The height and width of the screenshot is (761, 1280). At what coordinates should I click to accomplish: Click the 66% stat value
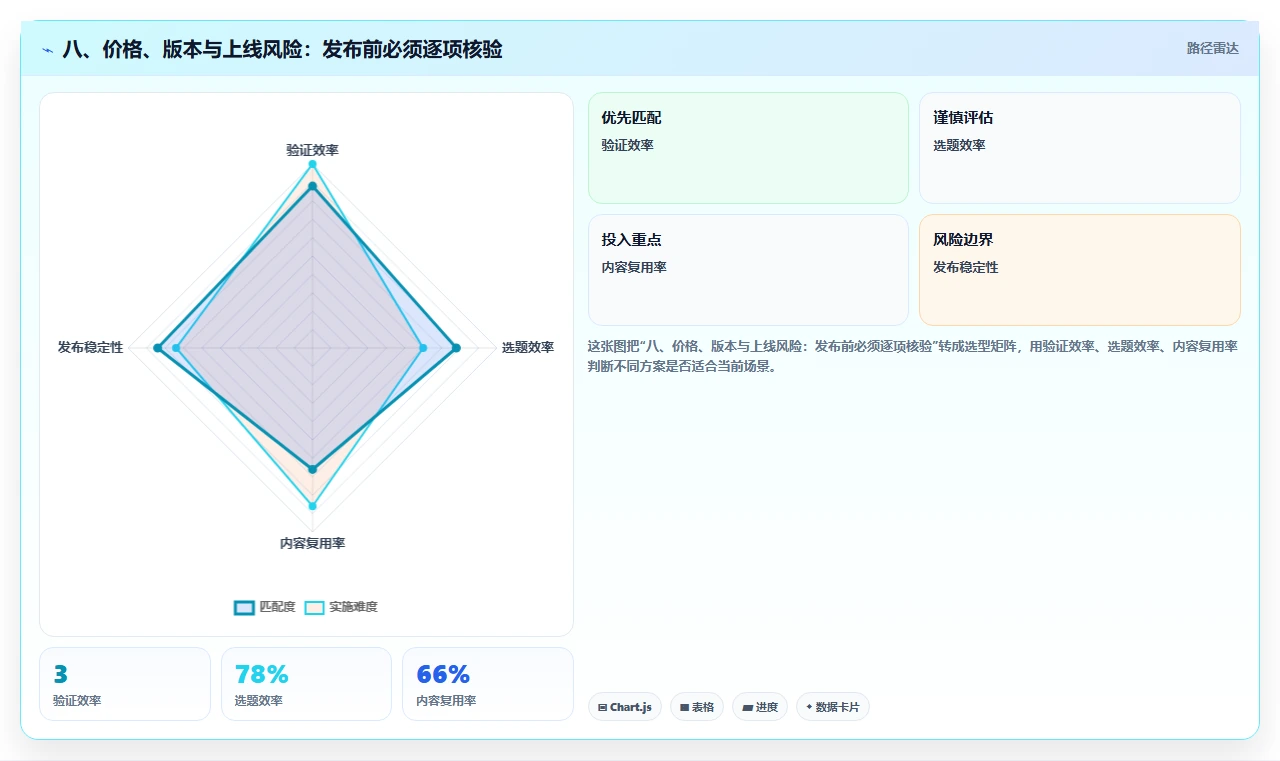[x=443, y=675]
